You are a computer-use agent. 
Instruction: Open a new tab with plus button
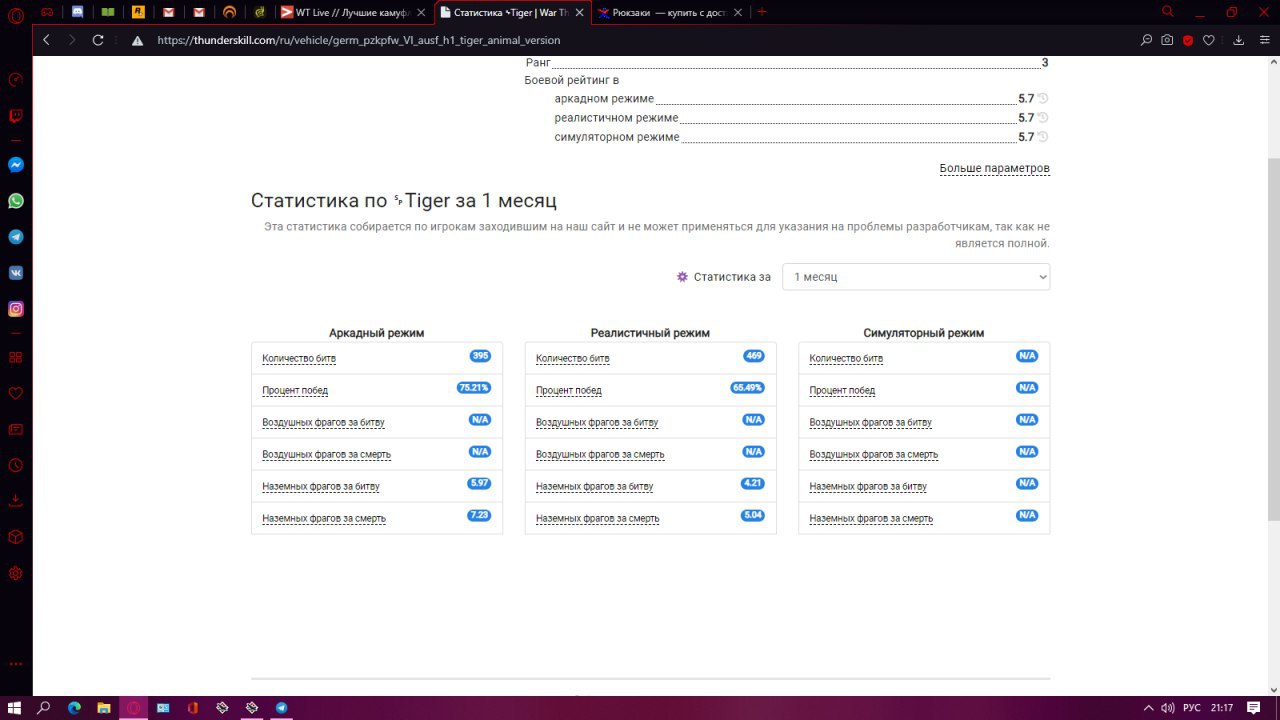[x=762, y=12]
